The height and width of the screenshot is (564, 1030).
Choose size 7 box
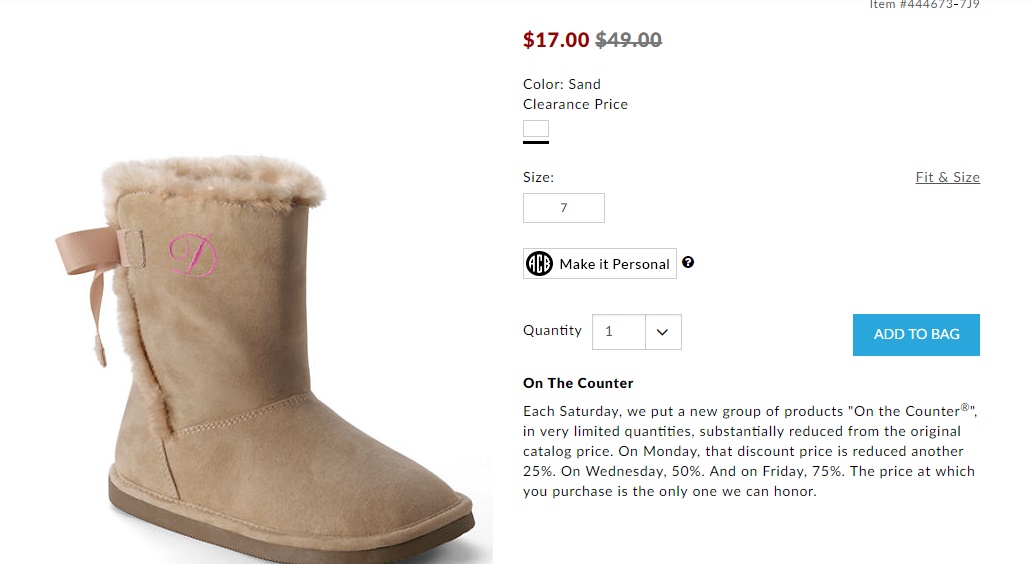click(564, 208)
